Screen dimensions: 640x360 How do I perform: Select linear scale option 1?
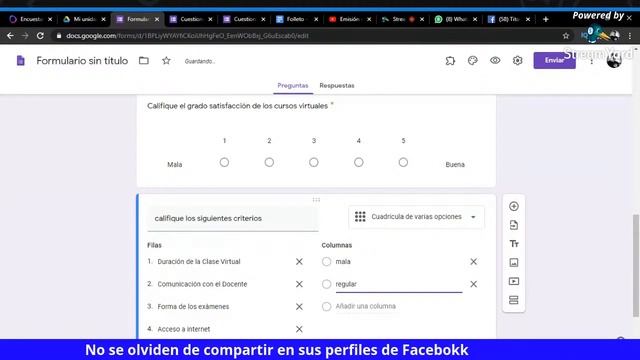tap(224, 162)
